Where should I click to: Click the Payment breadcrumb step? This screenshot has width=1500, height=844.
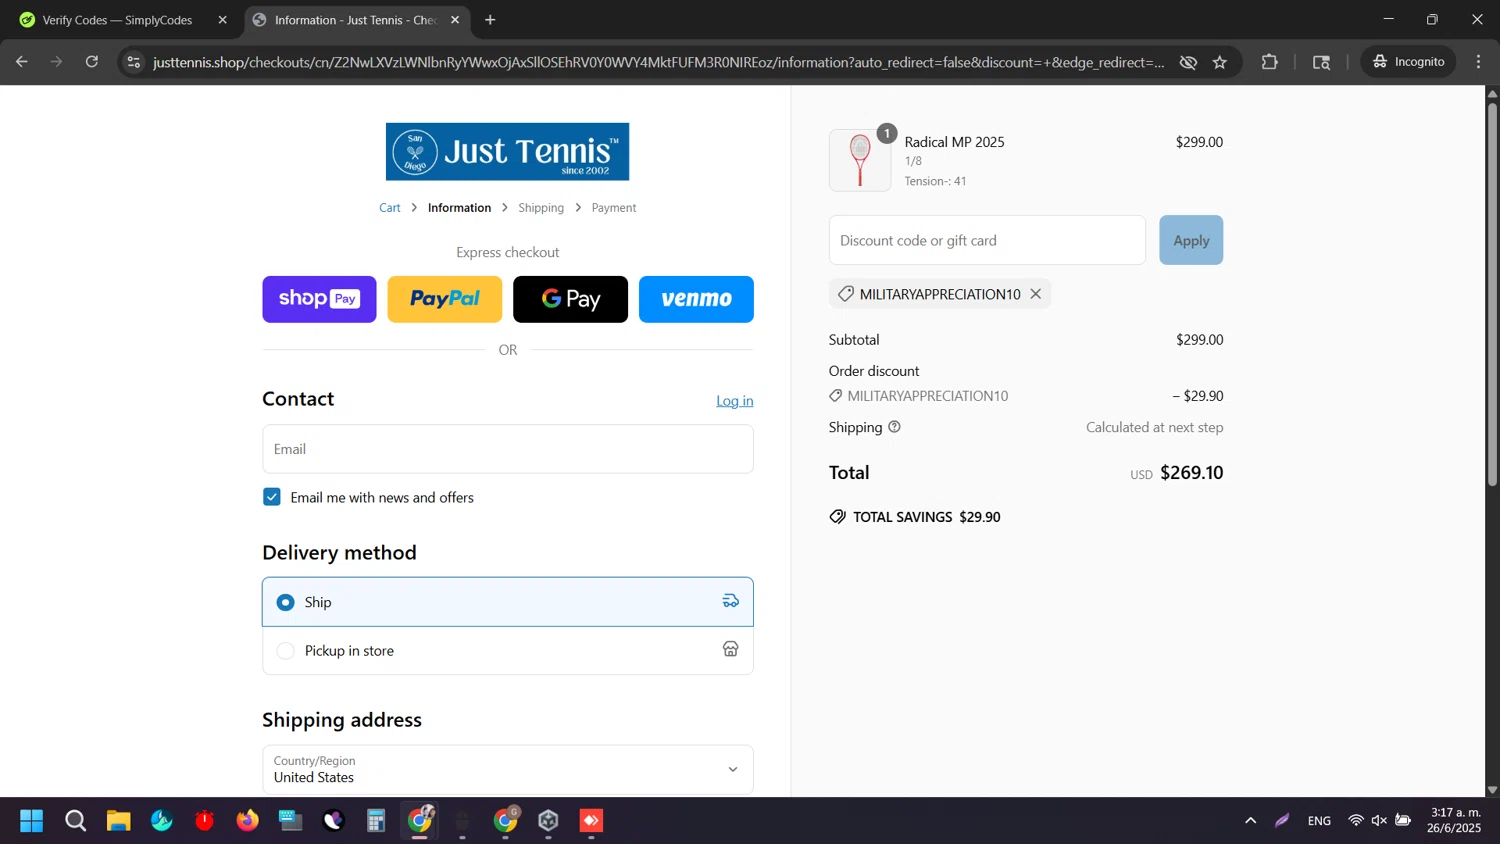click(x=614, y=208)
